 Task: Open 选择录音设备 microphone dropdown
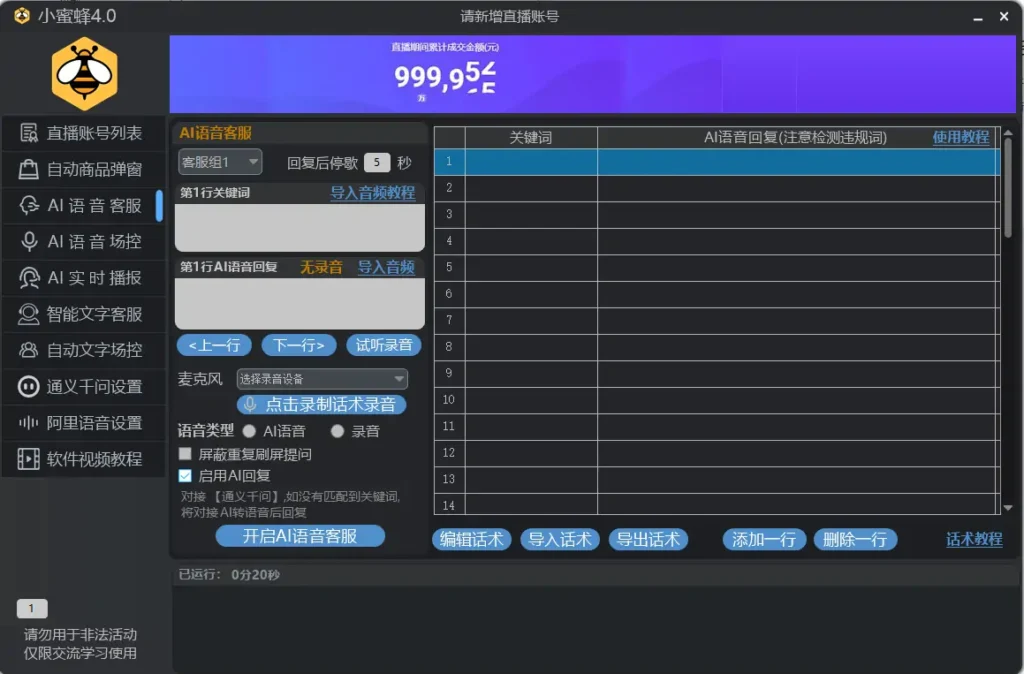tap(322, 379)
